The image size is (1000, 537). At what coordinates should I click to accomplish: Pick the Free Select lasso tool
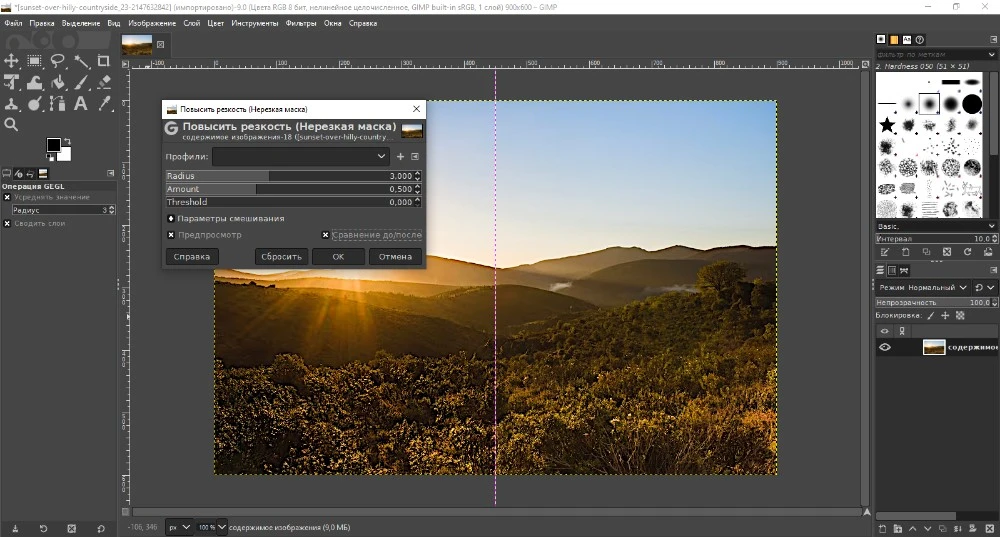click(58, 61)
